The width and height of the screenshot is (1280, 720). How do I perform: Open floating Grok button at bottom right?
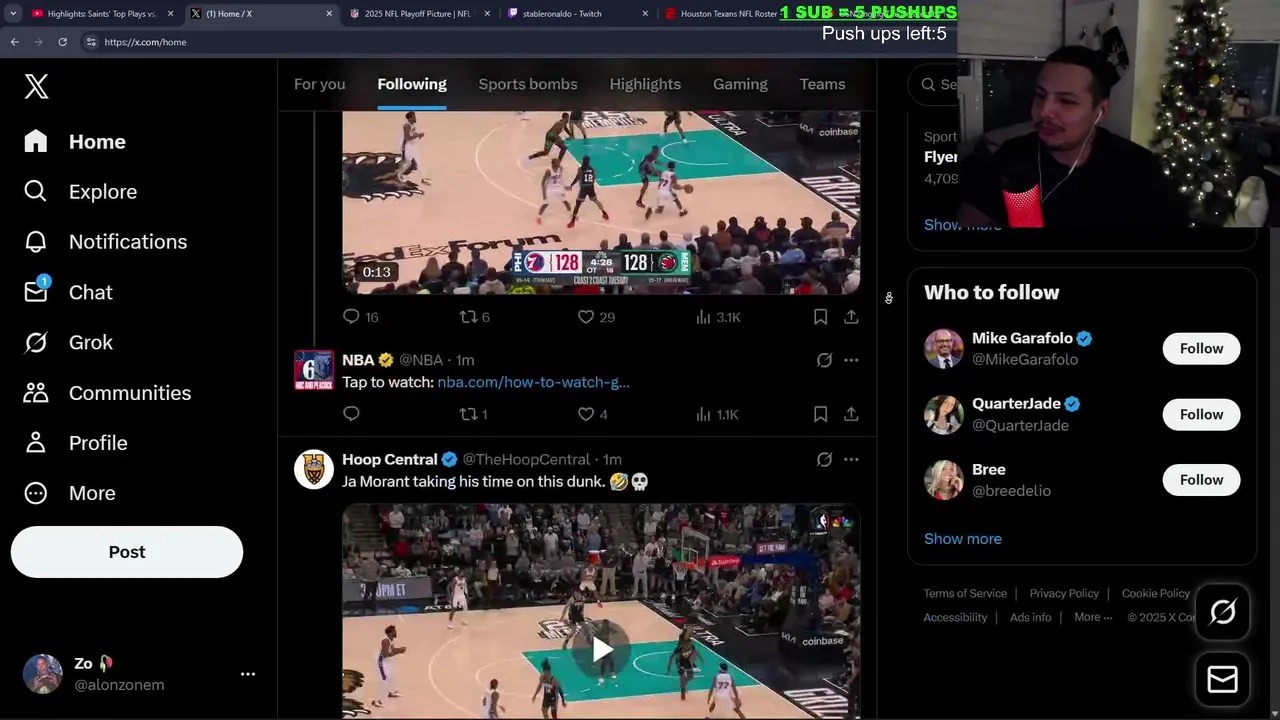[x=1222, y=612]
